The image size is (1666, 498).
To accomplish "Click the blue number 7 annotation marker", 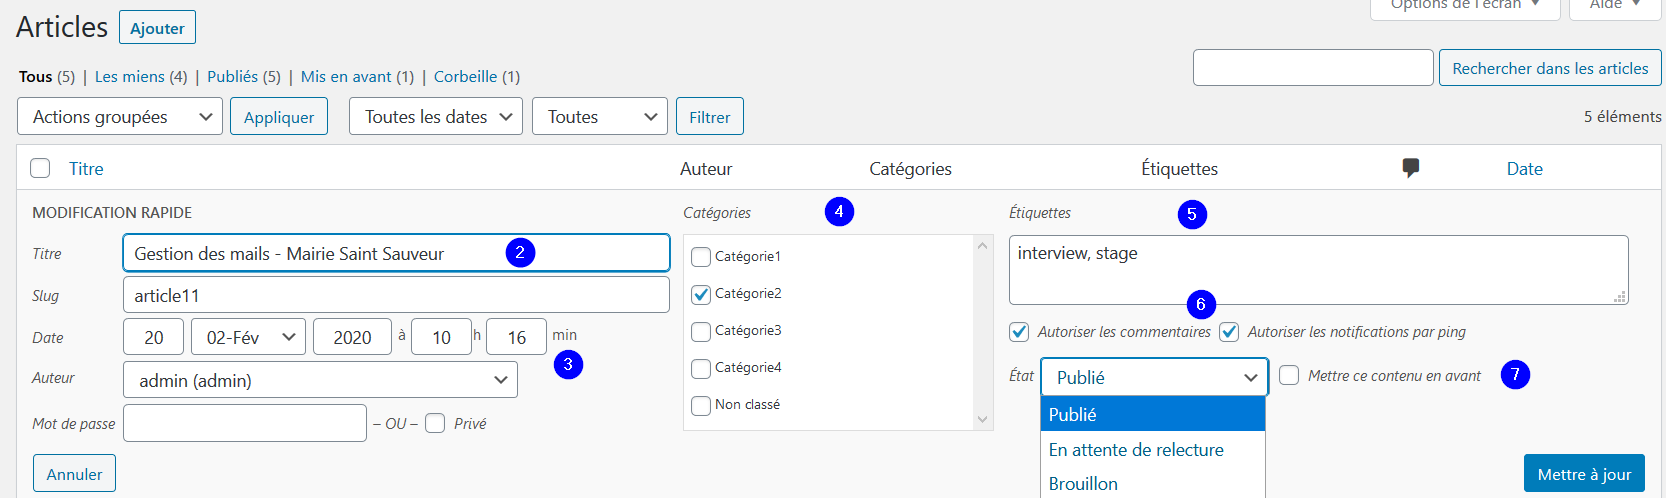I will tap(1515, 375).
